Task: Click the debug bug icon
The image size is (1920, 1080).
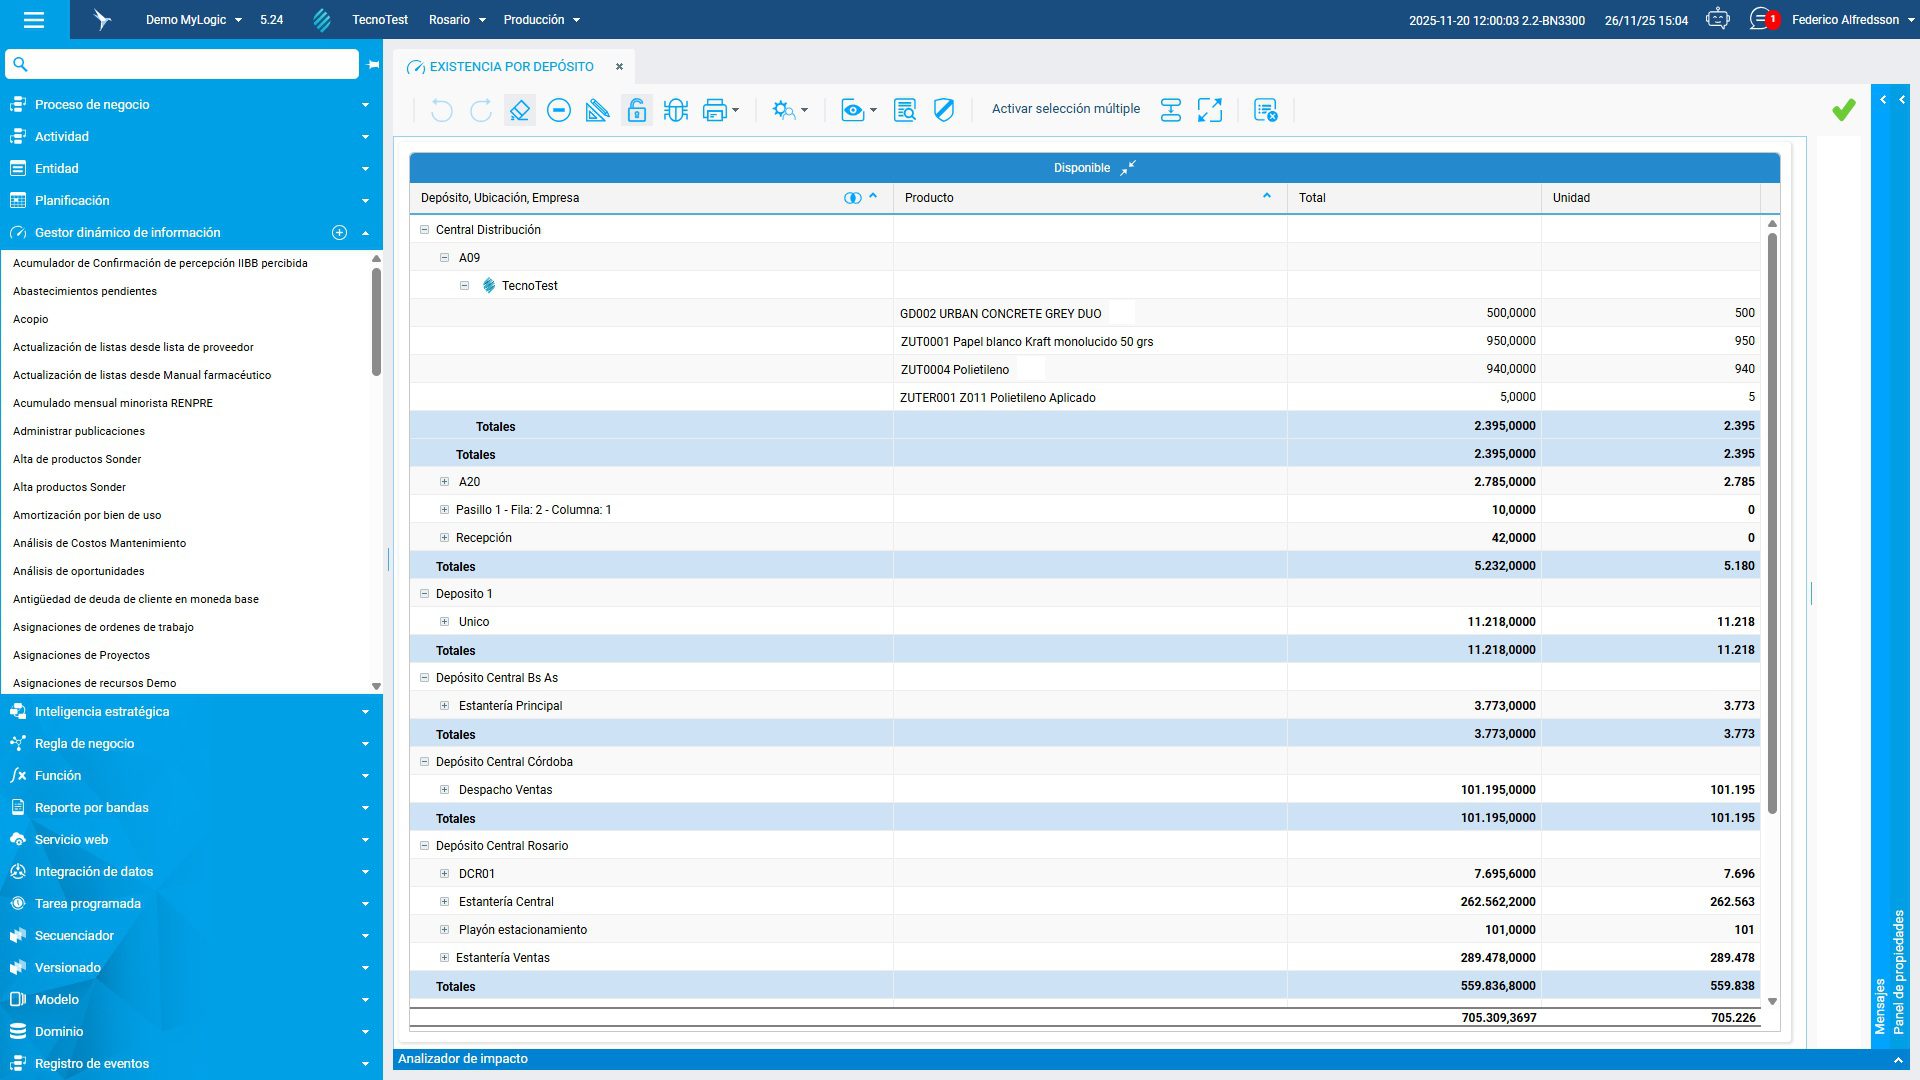Action: (x=676, y=110)
